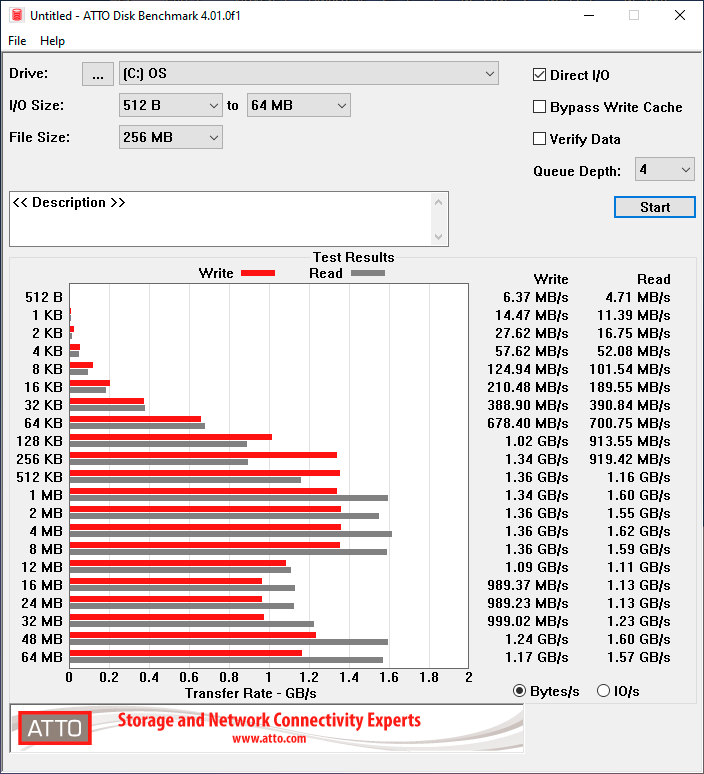Open www.atto.com link in banner
Viewport: 704px width, 774px height.
tap(269, 738)
